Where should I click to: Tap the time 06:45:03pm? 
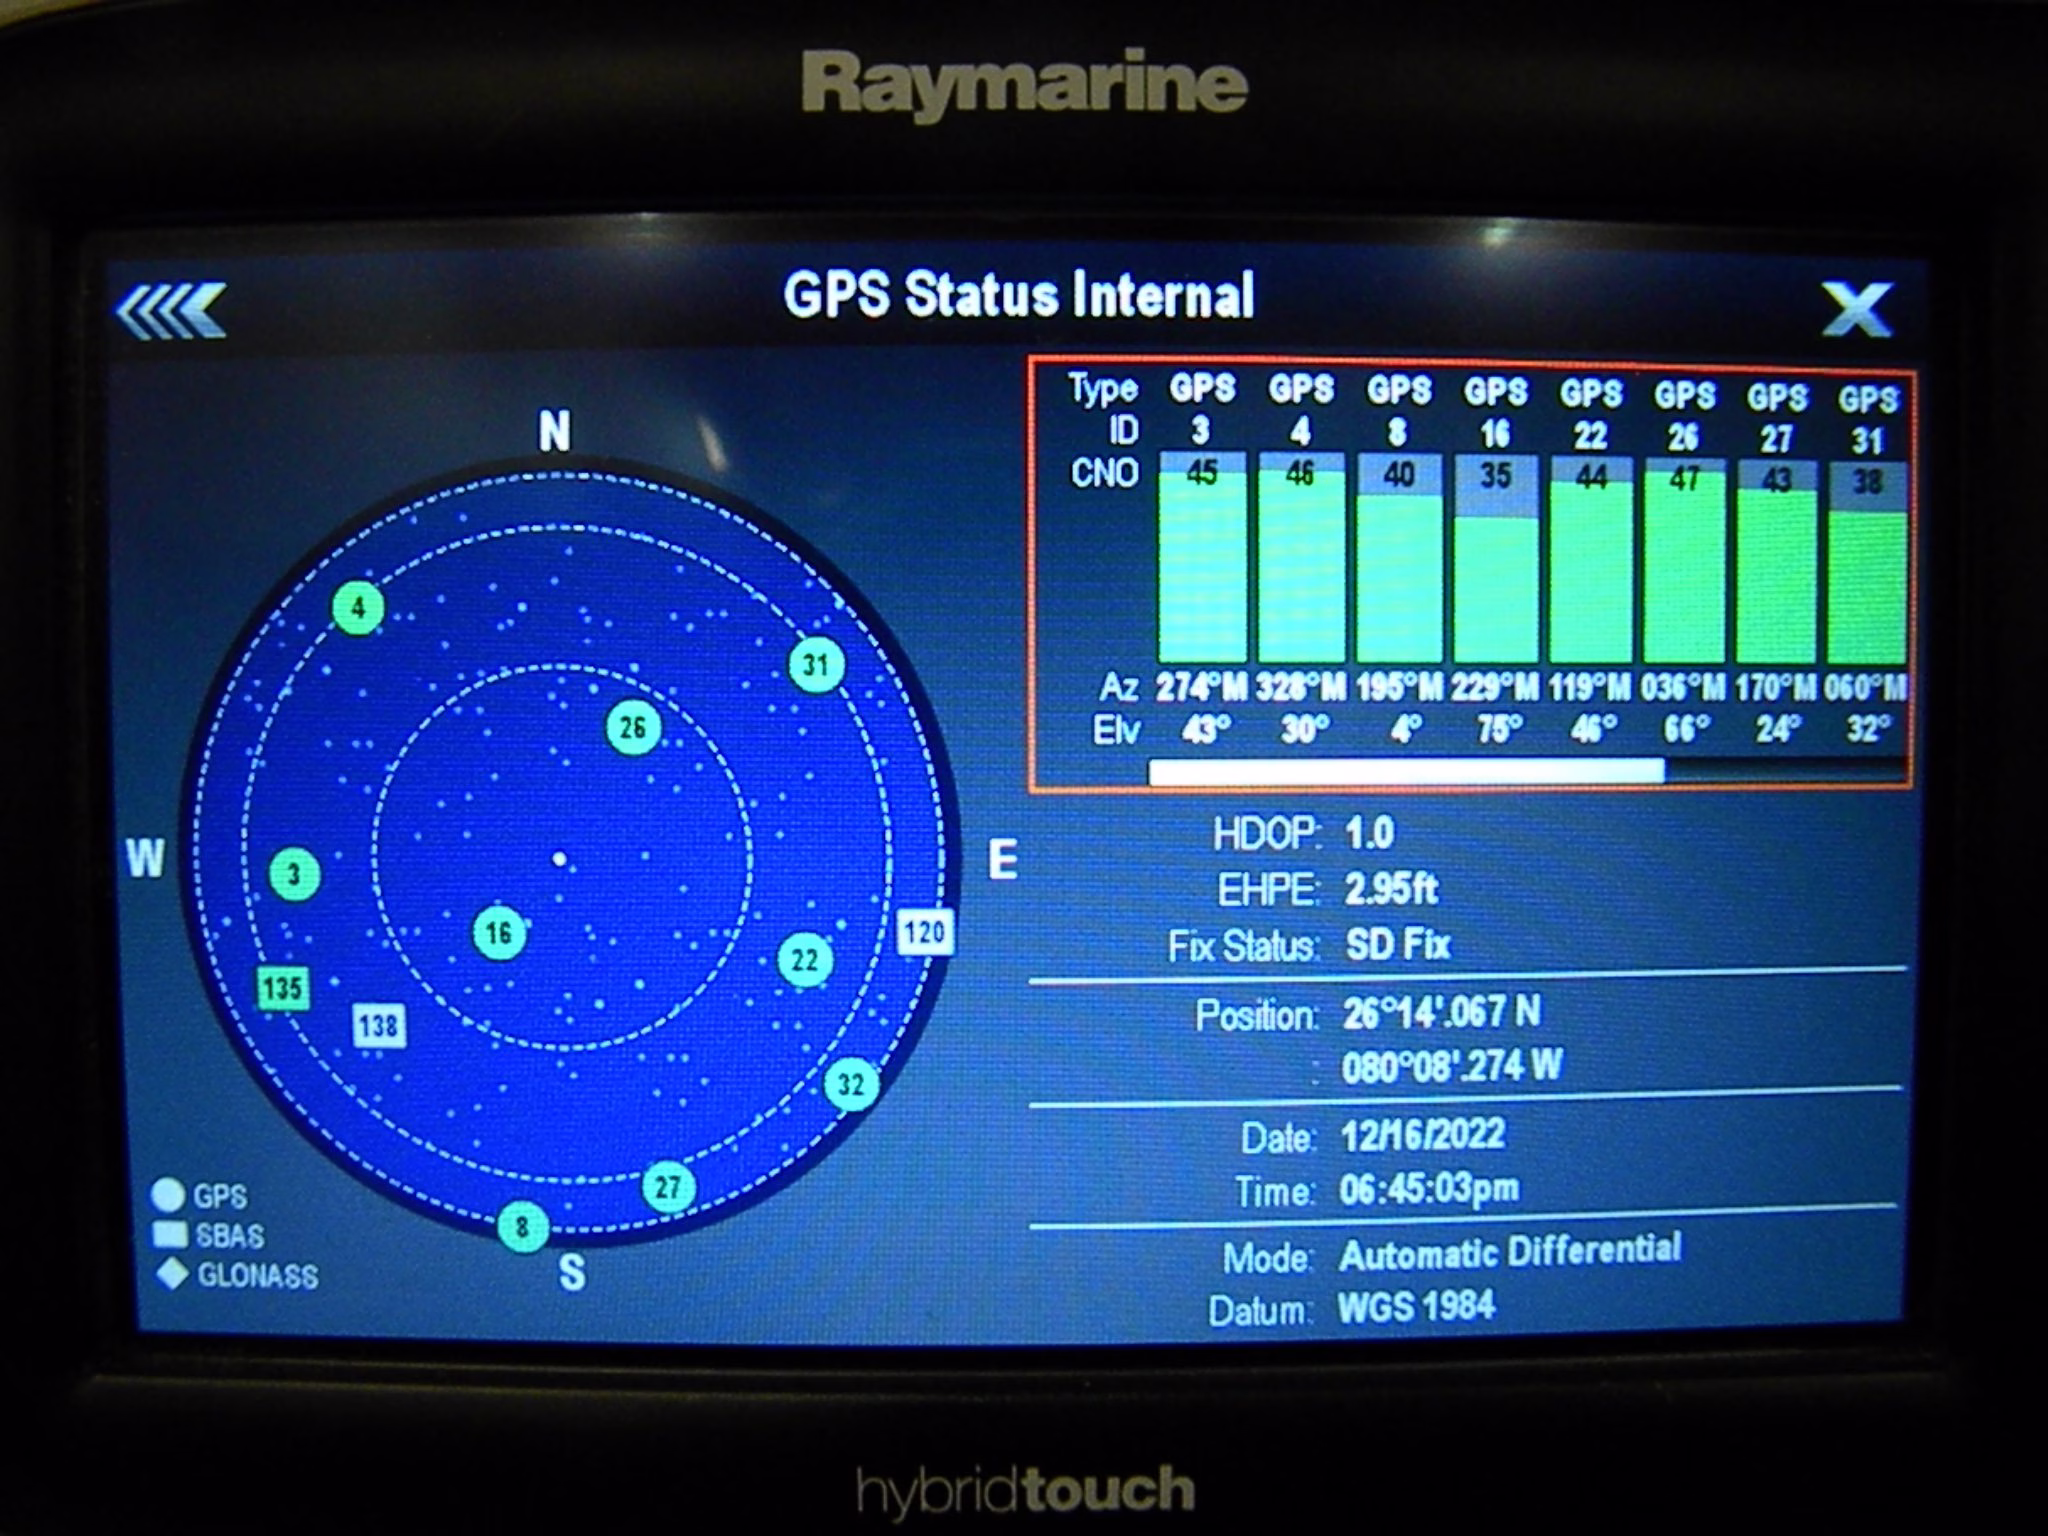pos(1430,1190)
